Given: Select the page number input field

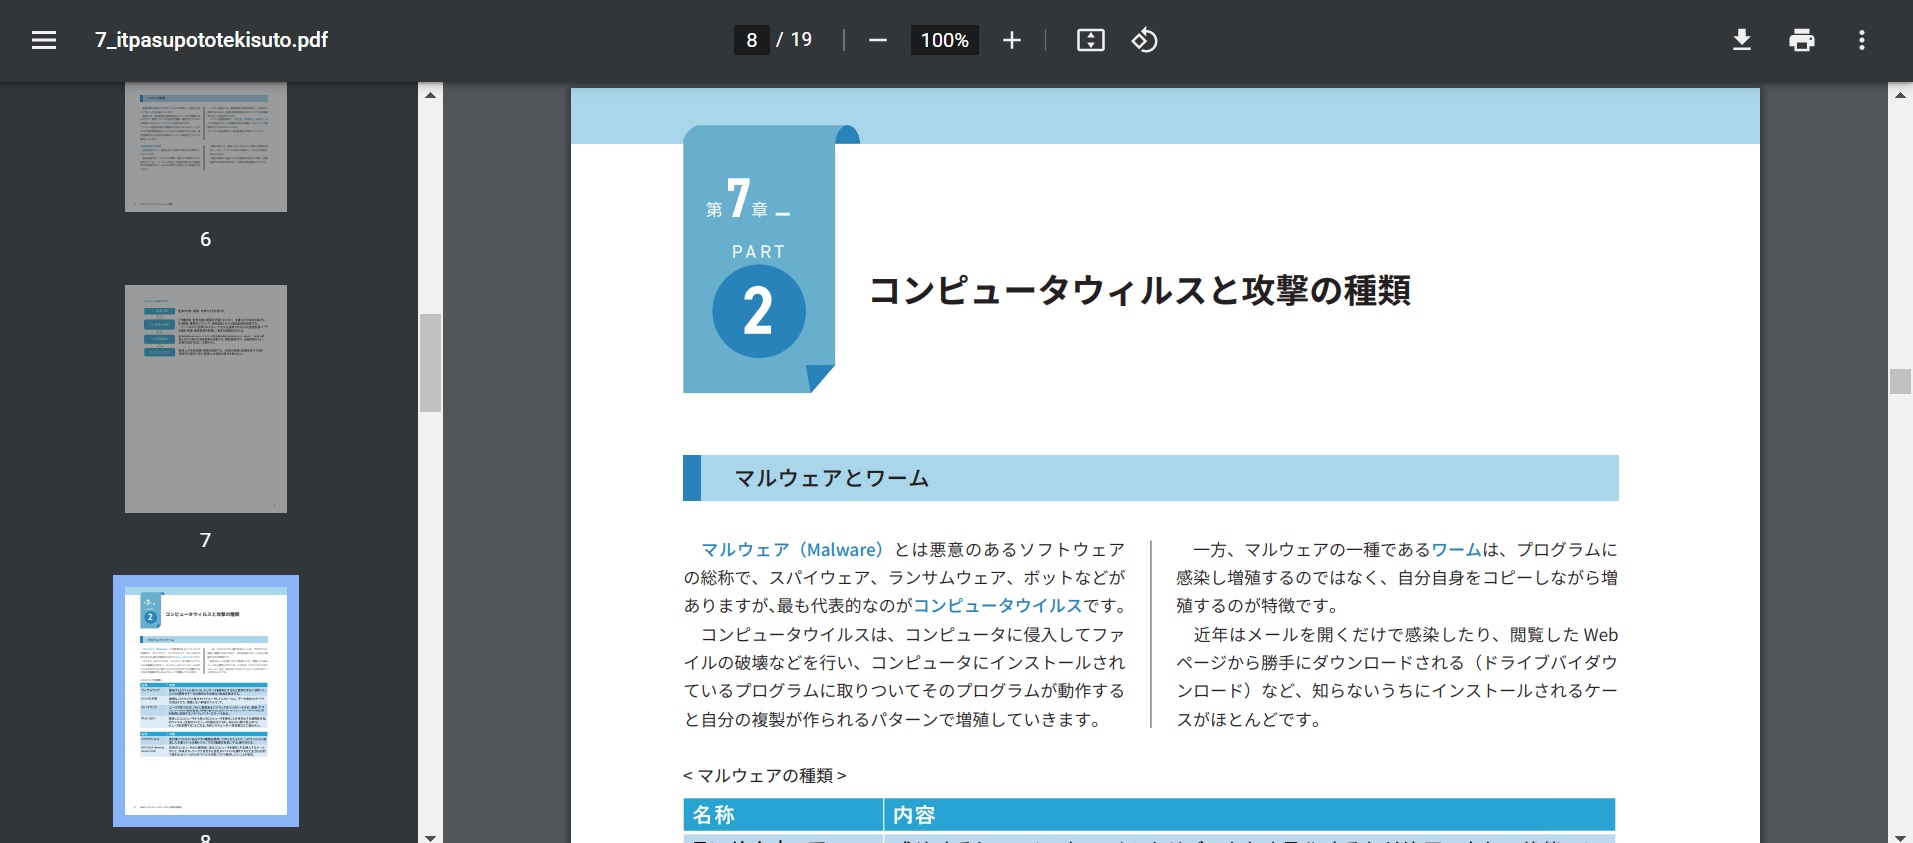Looking at the screenshot, I should pos(752,40).
